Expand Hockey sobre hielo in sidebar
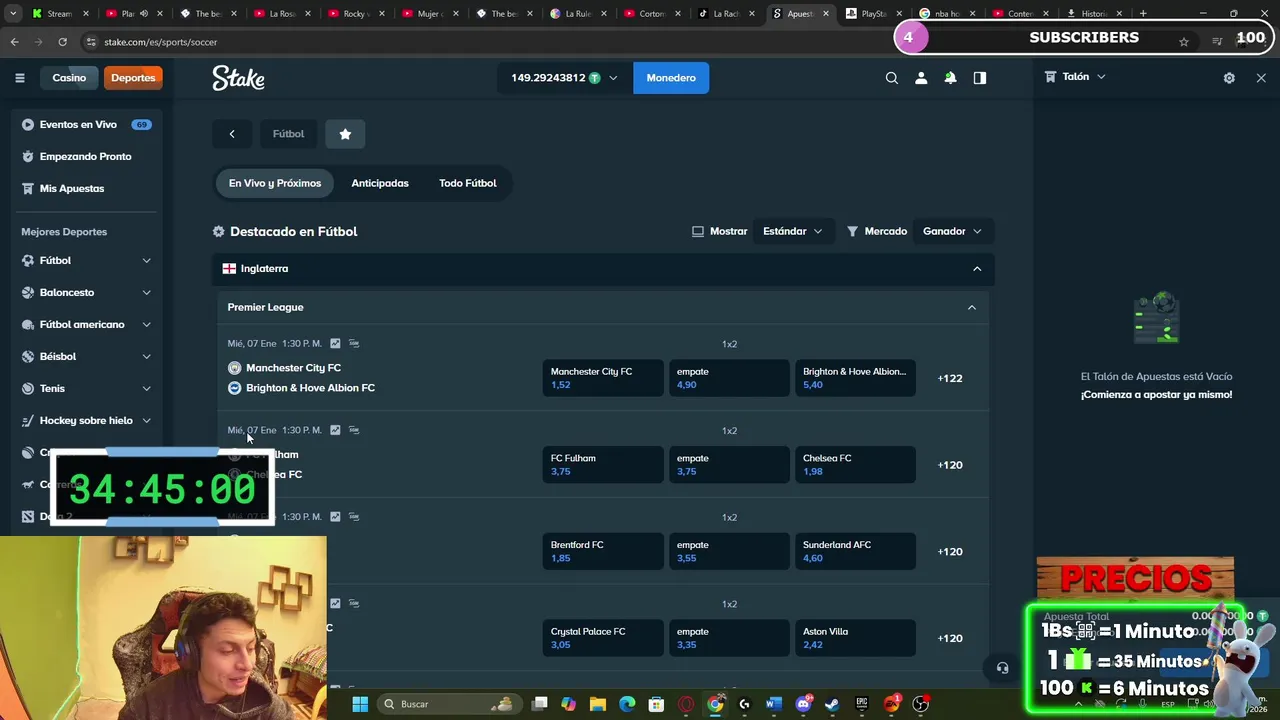The height and width of the screenshot is (720, 1280). click(146, 420)
